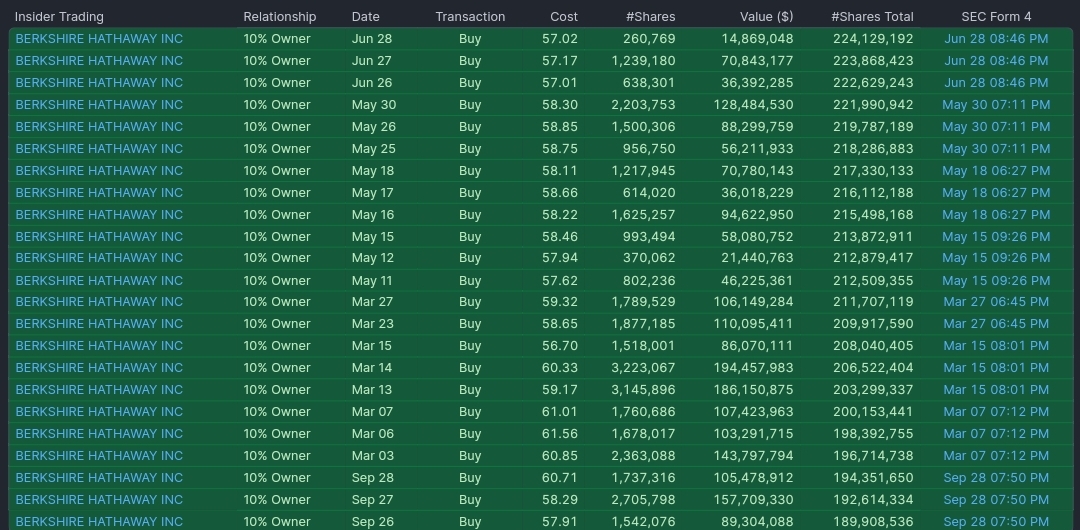Select the total shares cell 189,908,536

point(873,522)
